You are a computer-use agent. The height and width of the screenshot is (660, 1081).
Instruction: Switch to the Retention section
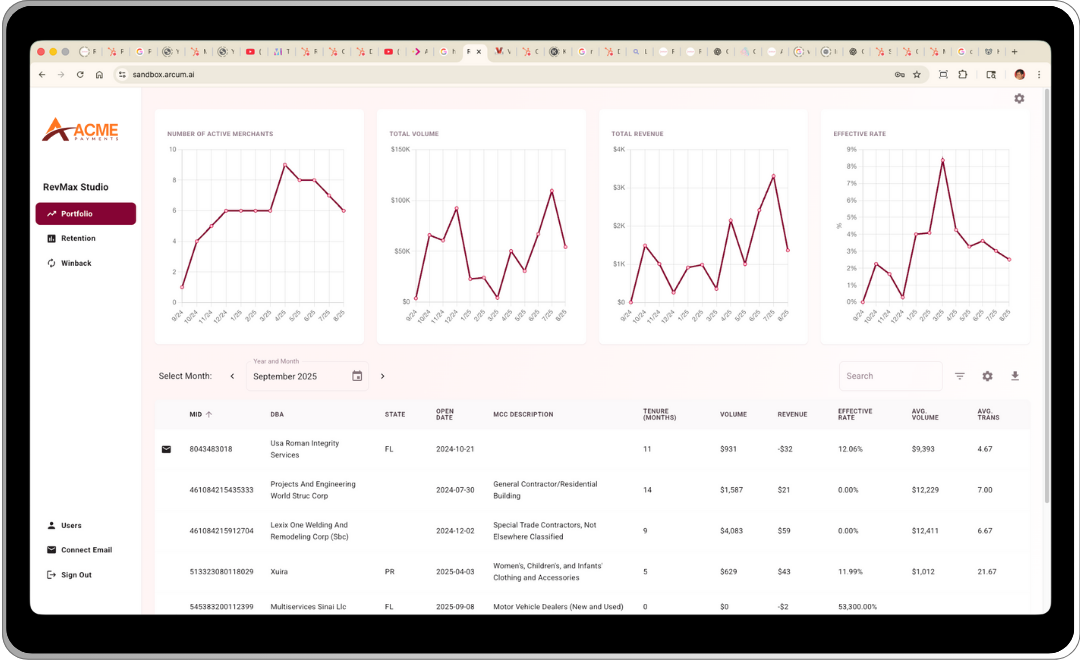coord(78,238)
